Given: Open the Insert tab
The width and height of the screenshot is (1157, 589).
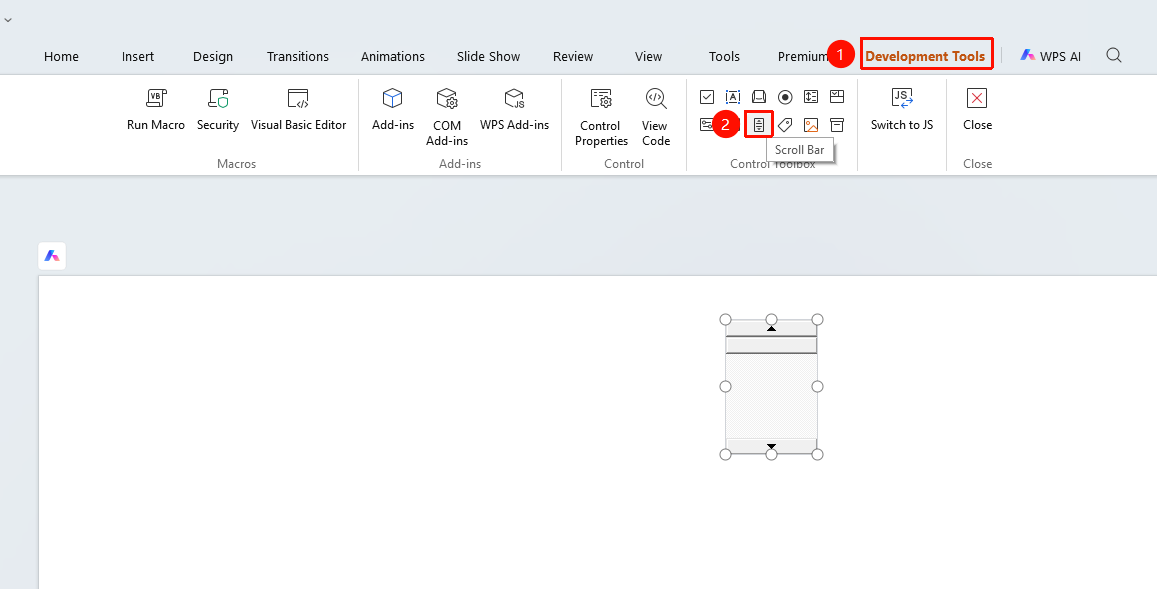Looking at the screenshot, I should coord(138,57).
